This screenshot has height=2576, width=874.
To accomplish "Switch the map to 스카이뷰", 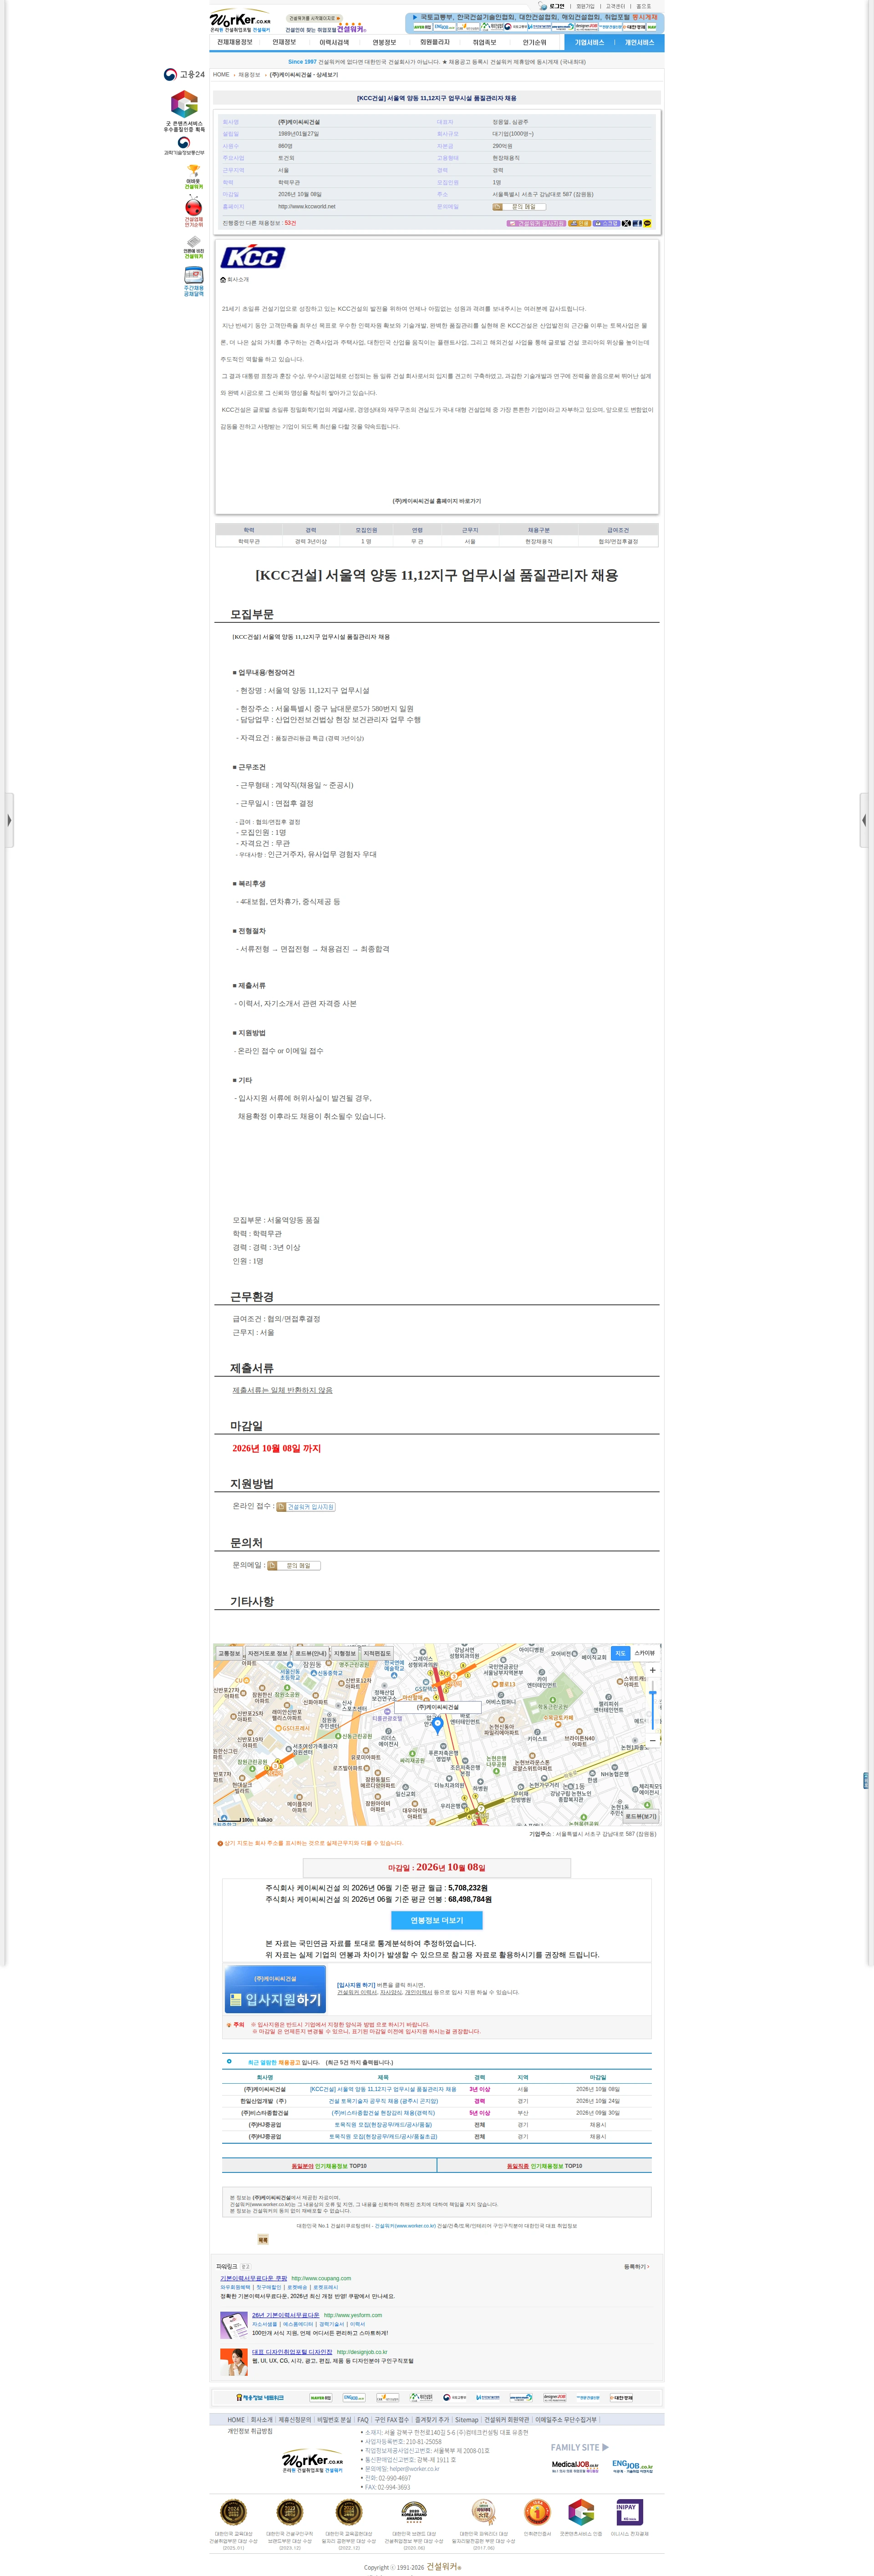I will pyautogui.click(x=645, y=1653).
